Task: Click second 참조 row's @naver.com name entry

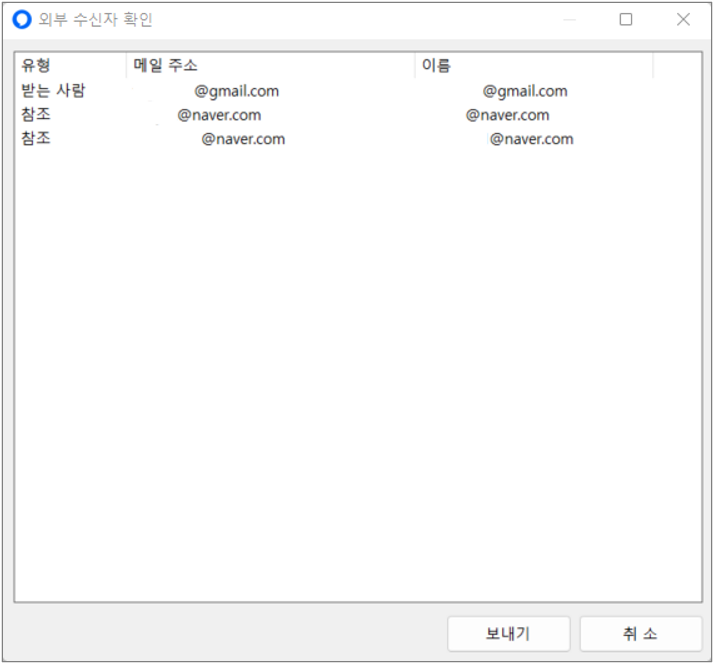Action: point(531,139)
